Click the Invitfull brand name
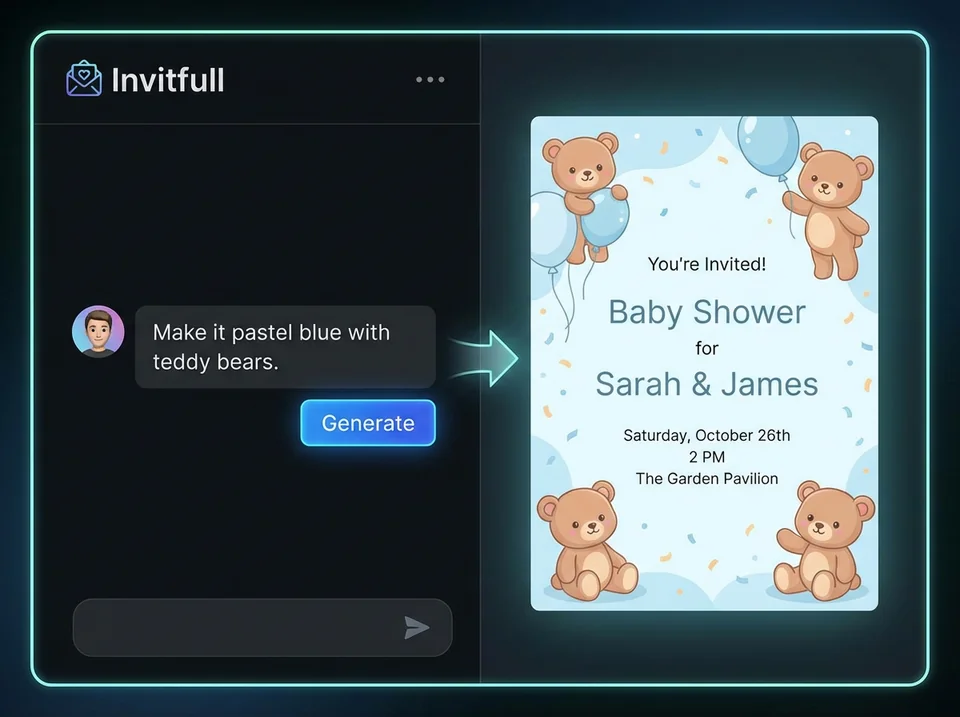The height and width of the screenshot is (717, 960). click(x=168, y=80)
